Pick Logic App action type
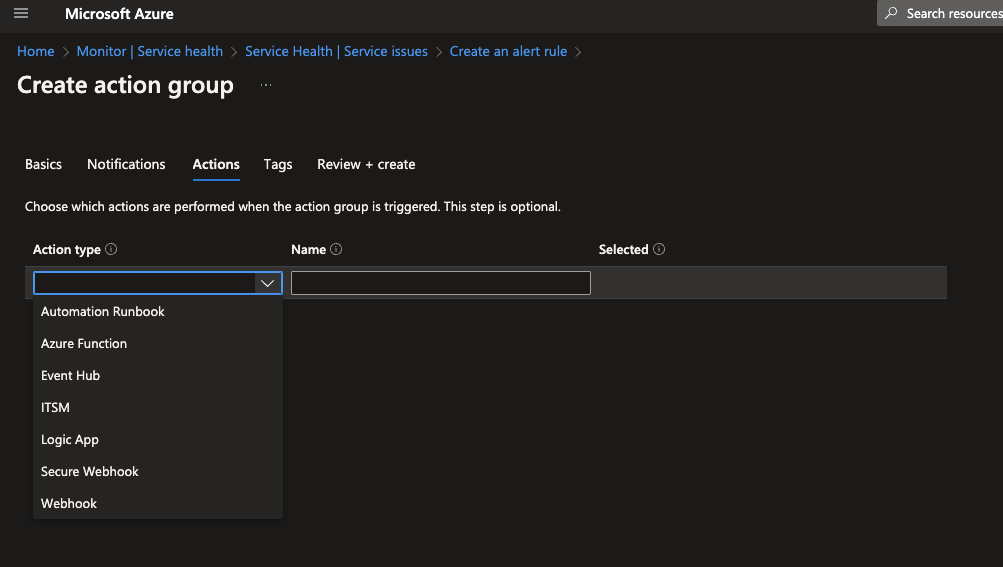 158,440
